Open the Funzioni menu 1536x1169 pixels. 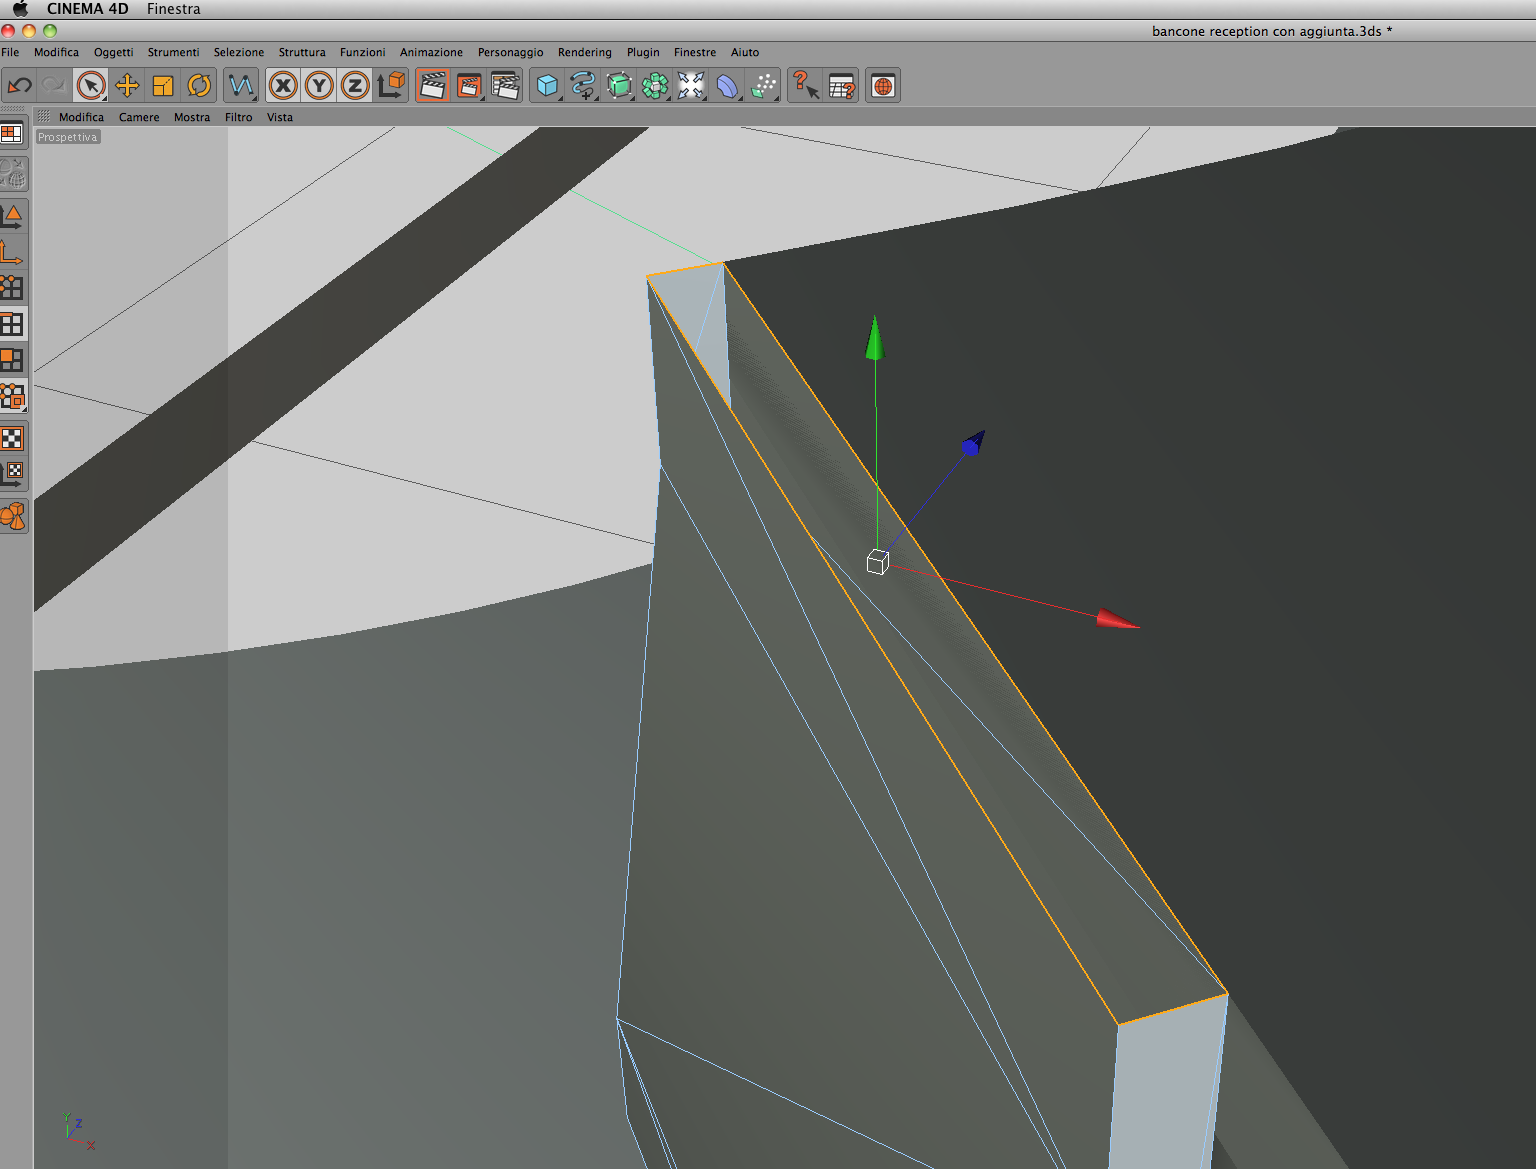[362, 52]
